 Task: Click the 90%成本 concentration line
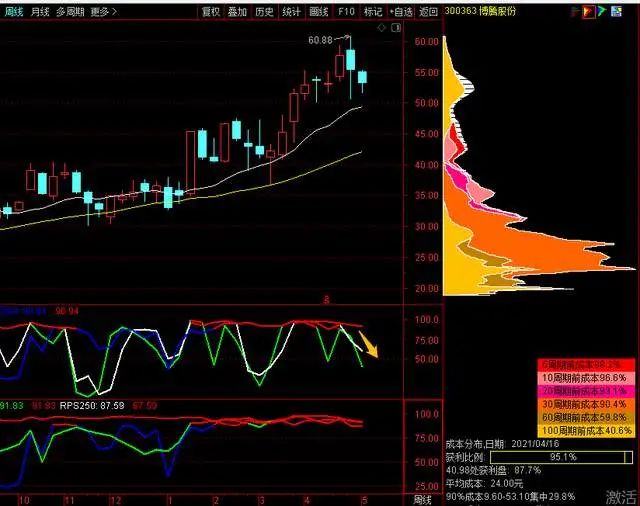[x=510, y=497]
